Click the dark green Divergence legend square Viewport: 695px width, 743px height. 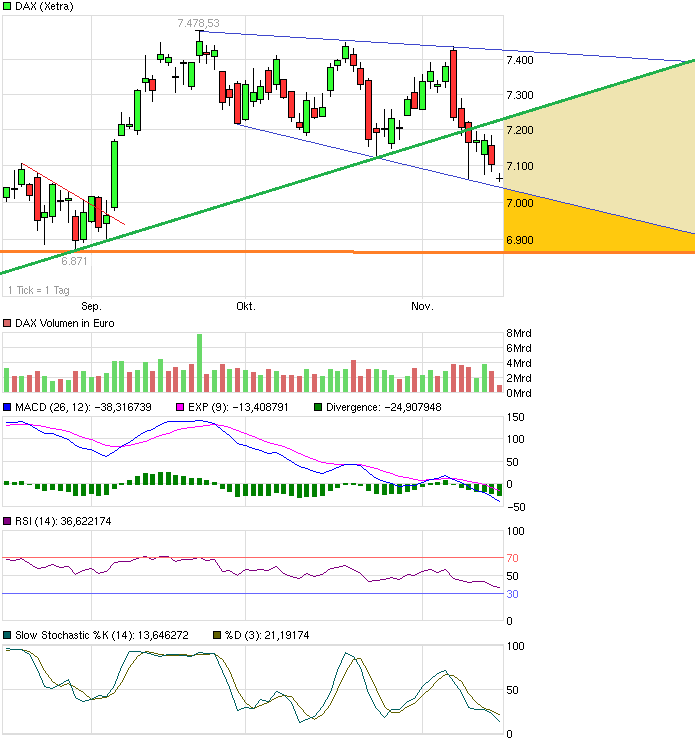(318, 407)
